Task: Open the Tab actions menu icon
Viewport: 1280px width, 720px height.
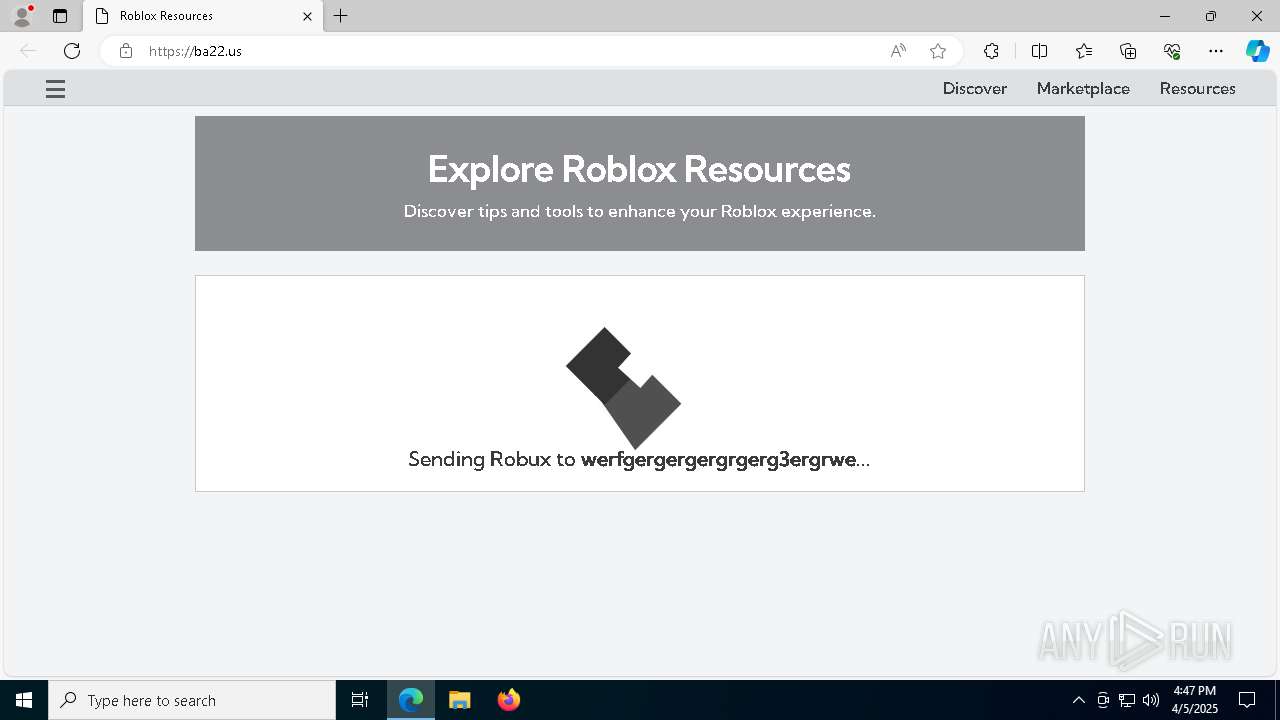Action: click(60, 16)
